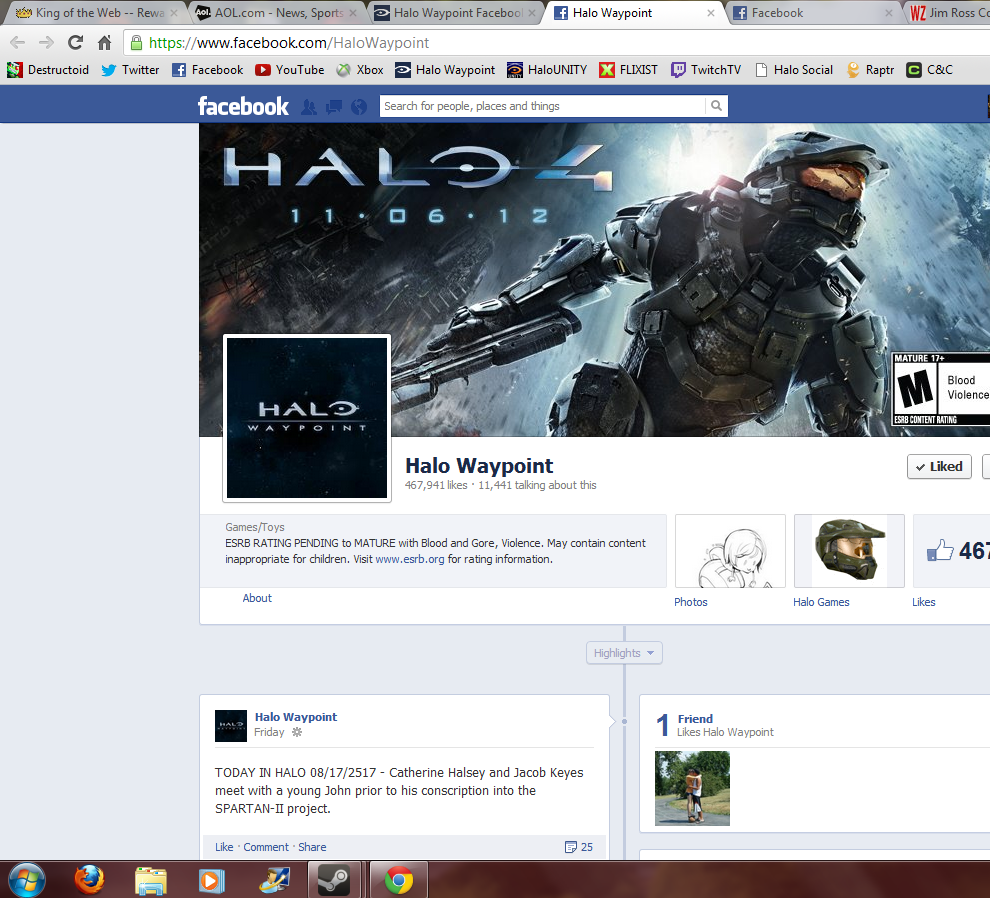The height and width of the screenshot is (898, 990).
Task: Click the browser address bar URL
Action: [289, 43]
